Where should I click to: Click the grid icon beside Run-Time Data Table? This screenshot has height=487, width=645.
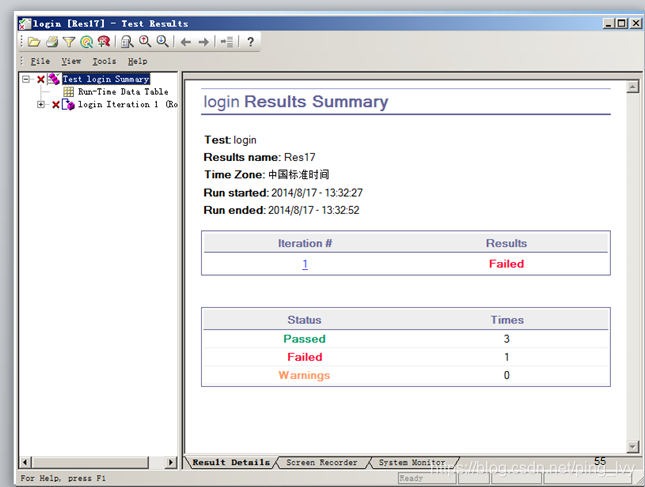[x=69, y=91]
